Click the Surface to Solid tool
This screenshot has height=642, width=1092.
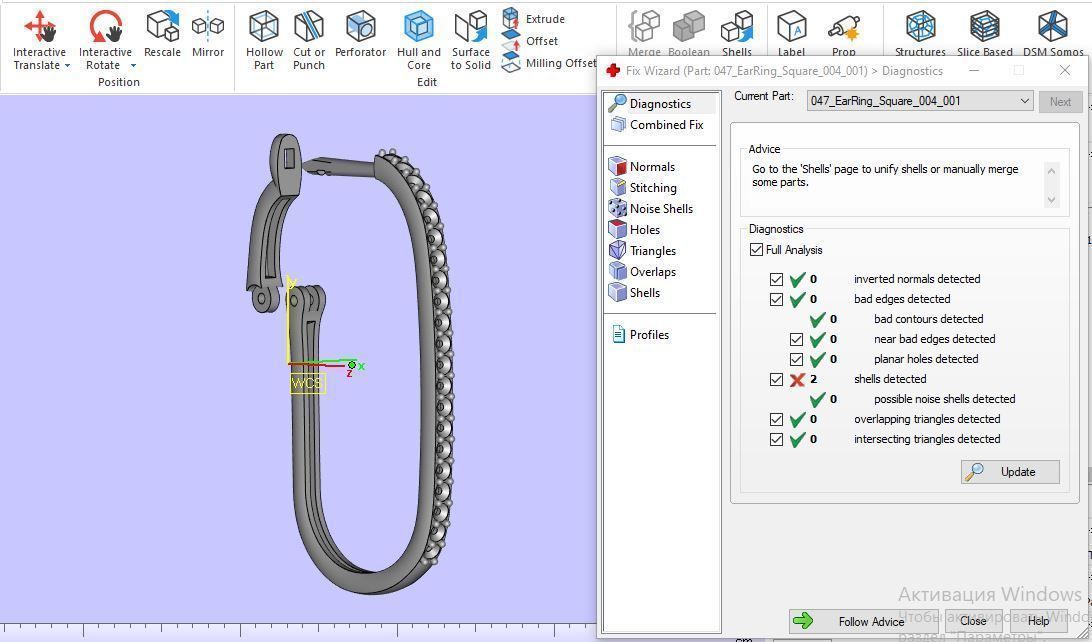coord(471,40)
